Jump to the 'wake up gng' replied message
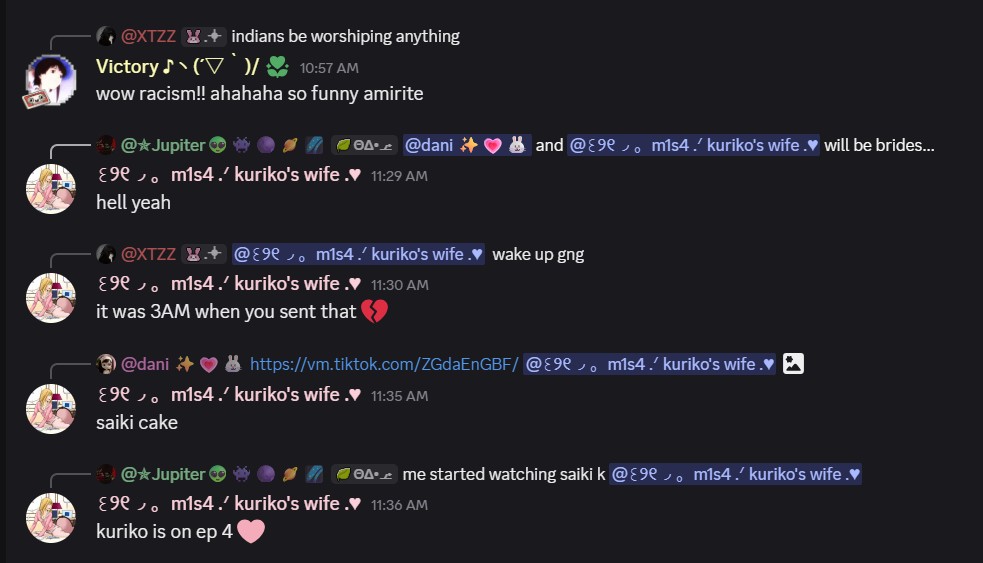Image resolution: width=983 pixels, height=563 pixels. (538, 255)
